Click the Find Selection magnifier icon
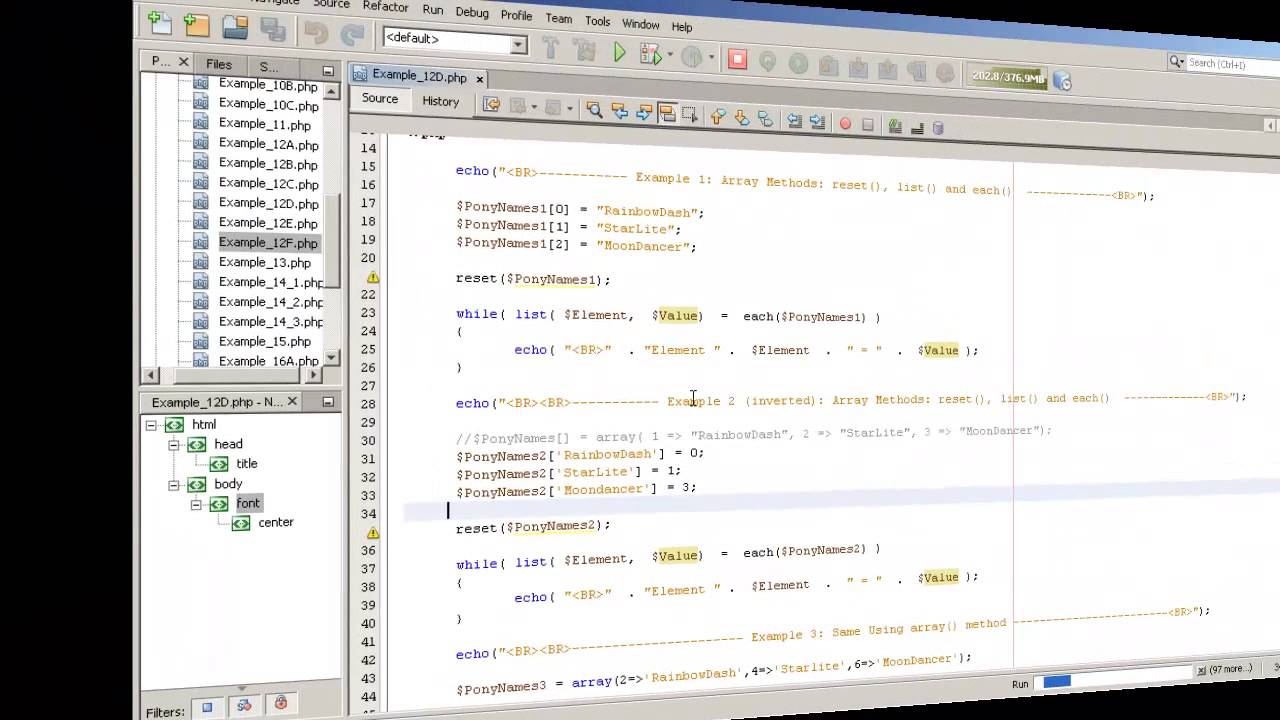The width and height of the screenshot is (1280, 720). 594,110
